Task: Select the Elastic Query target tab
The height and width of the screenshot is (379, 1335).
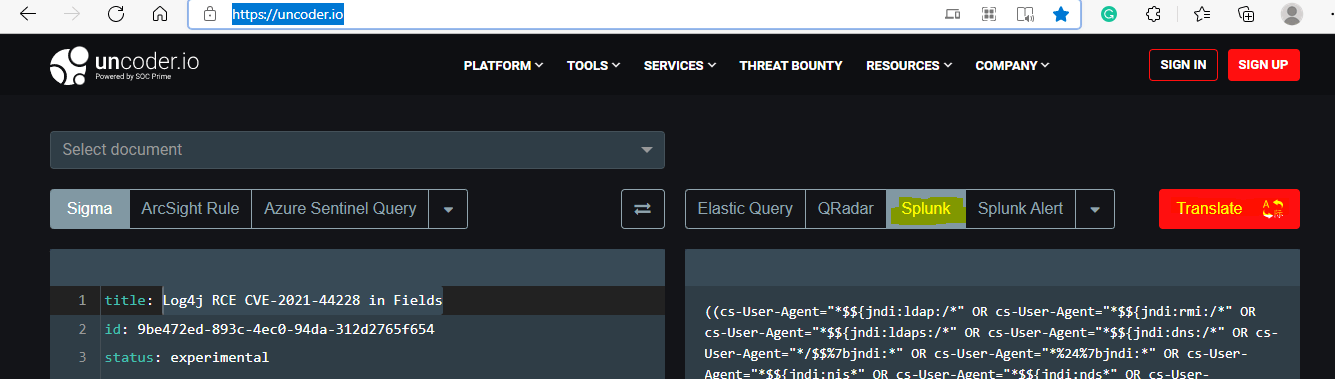Action: [745, 209]
